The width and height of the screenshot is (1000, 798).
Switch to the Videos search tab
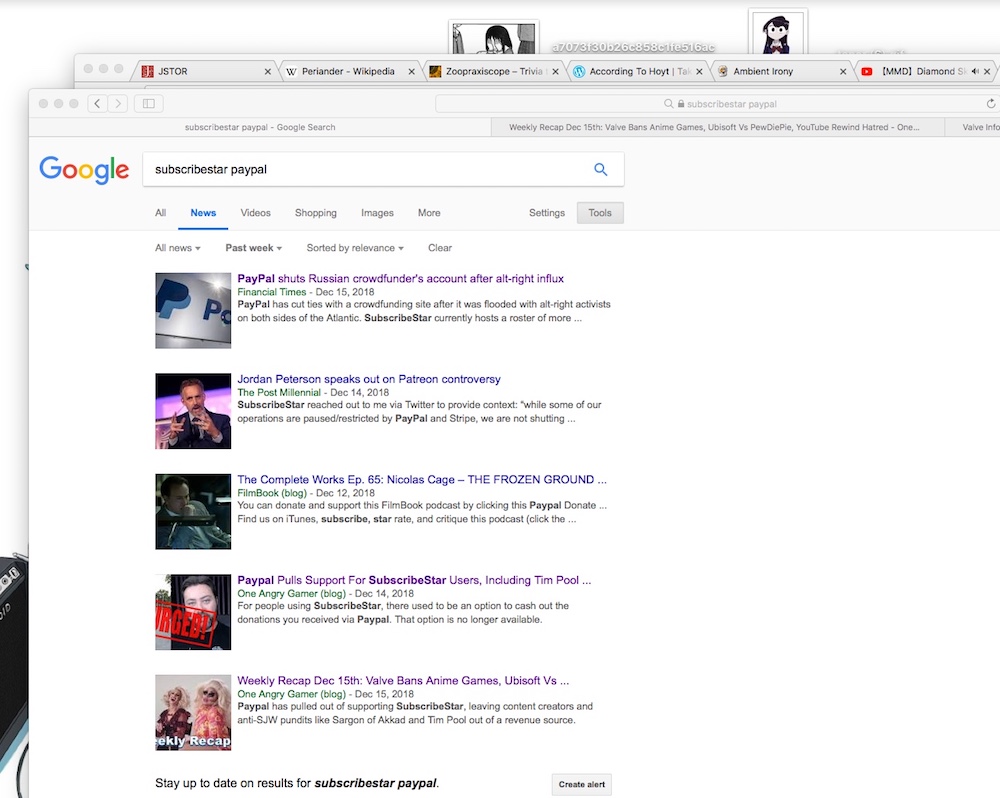[x=255, y=213]
